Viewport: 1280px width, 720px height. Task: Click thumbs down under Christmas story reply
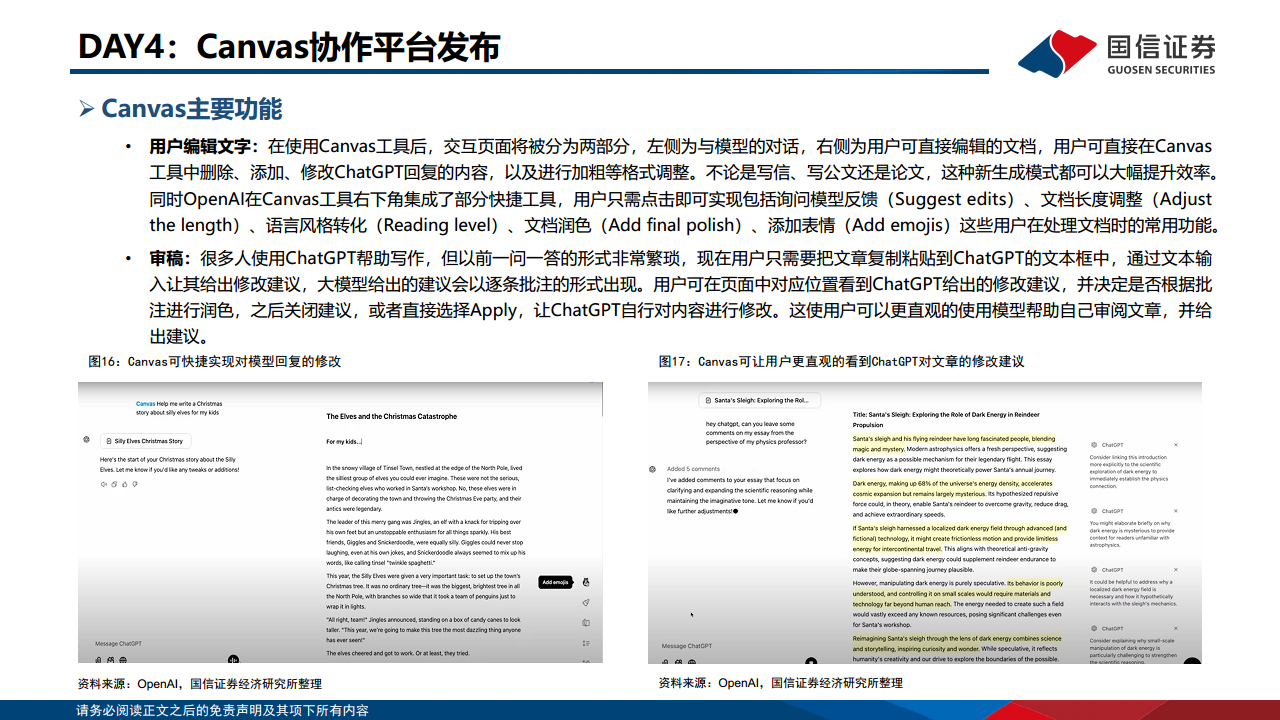[x=134, y=484]
